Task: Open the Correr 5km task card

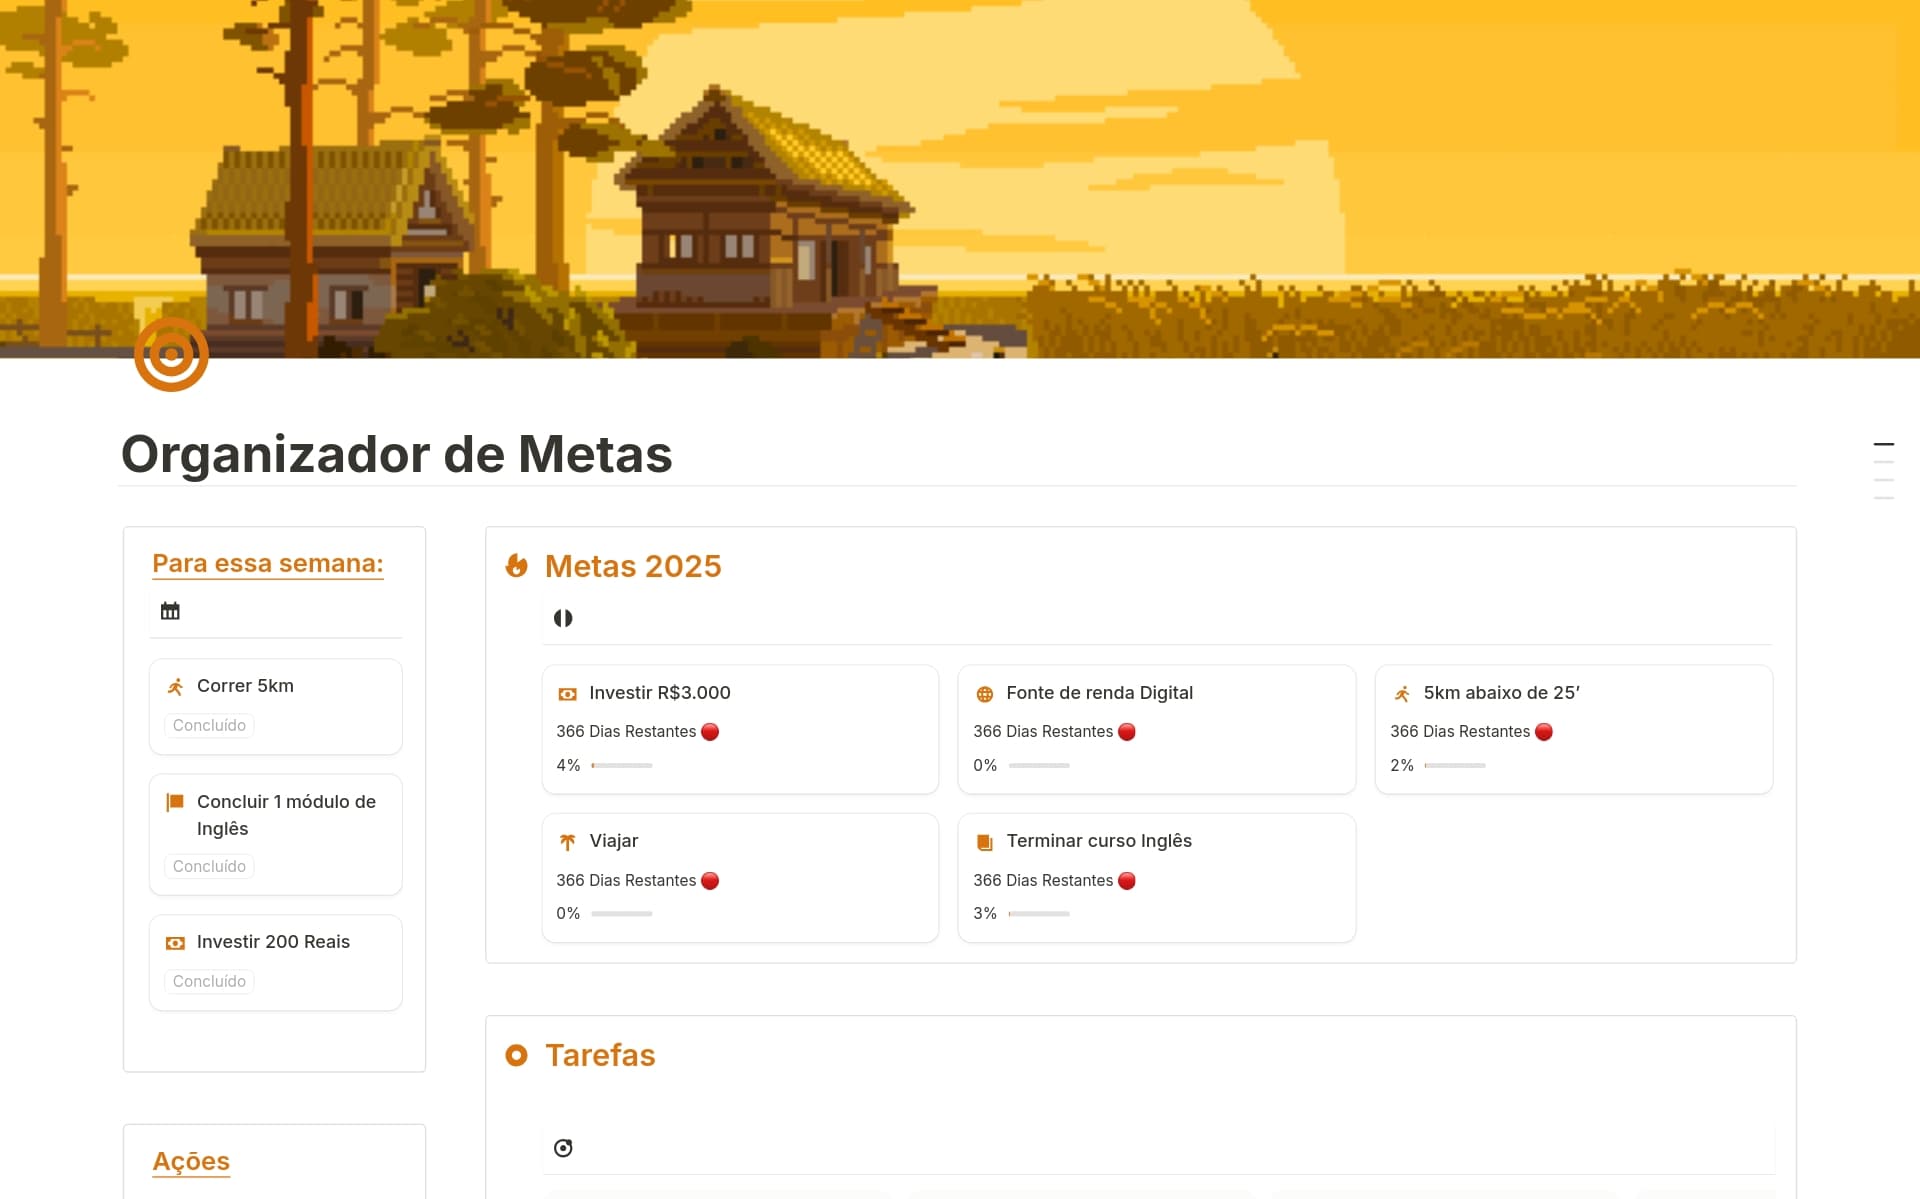Action: click(276, 707)
